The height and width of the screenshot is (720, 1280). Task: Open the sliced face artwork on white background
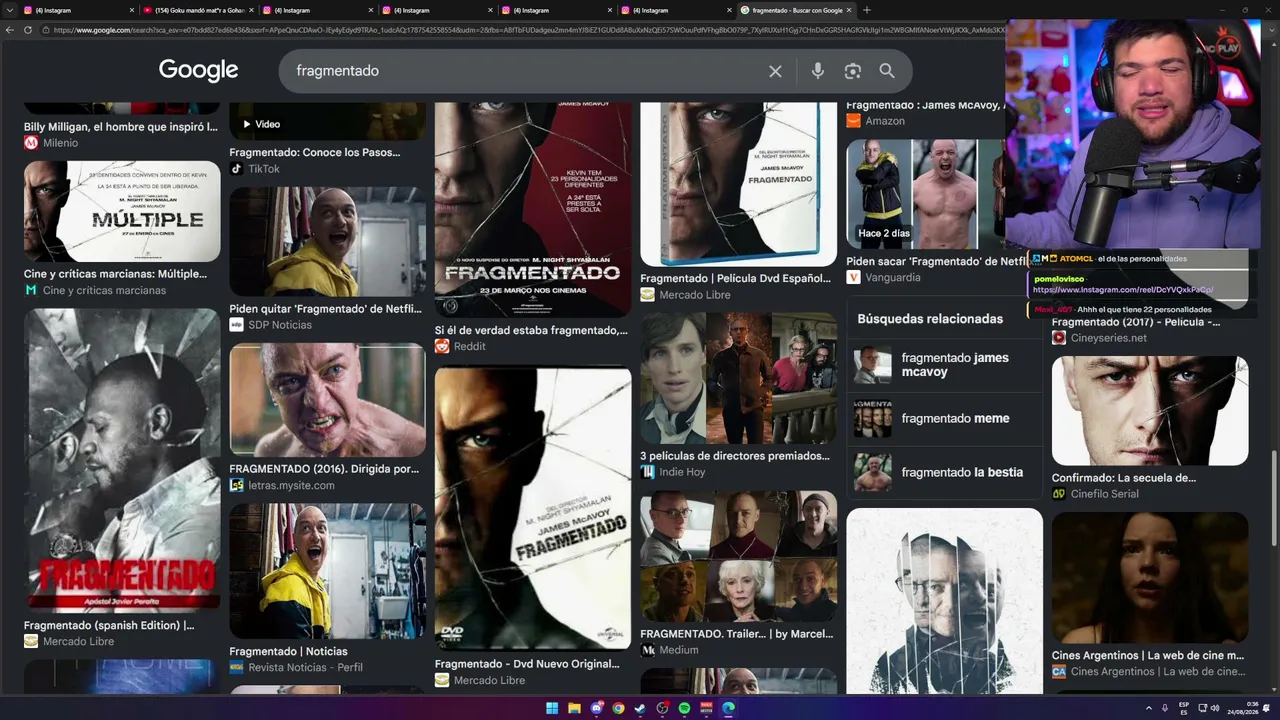coord(945,601)
